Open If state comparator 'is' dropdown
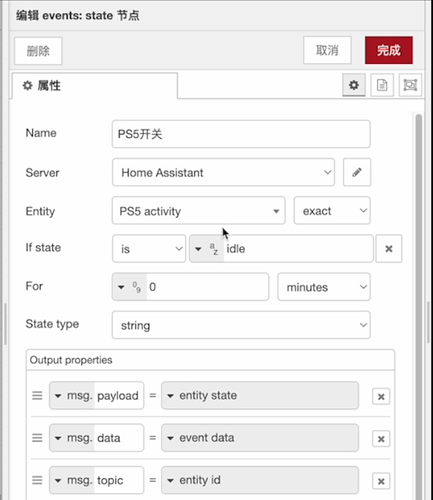 pyautogui.click(x=149, y=249)
